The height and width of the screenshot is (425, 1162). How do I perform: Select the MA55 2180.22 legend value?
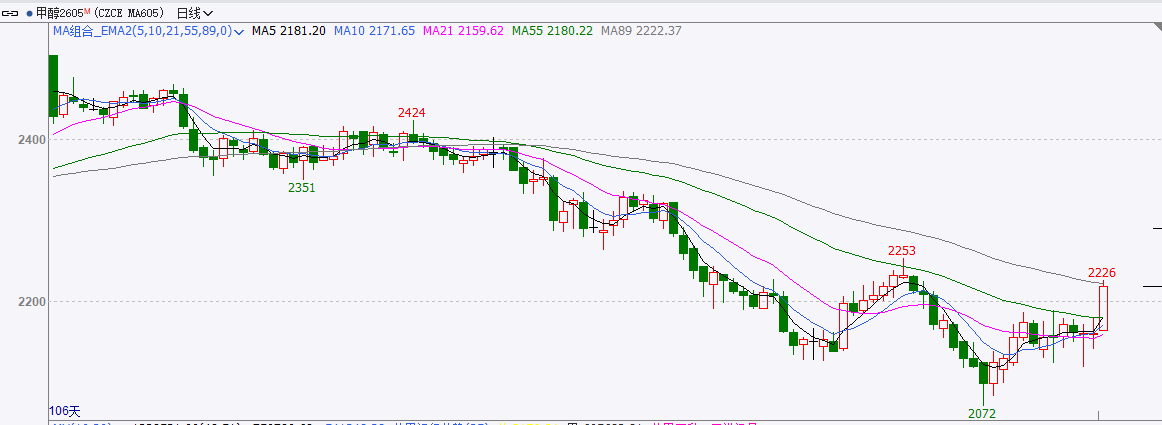pos(552,31)
